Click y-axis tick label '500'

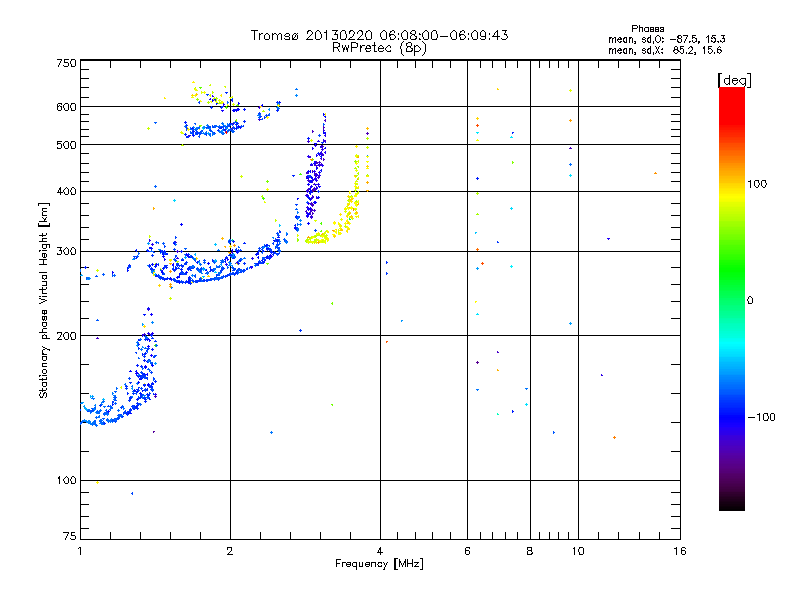66,145
